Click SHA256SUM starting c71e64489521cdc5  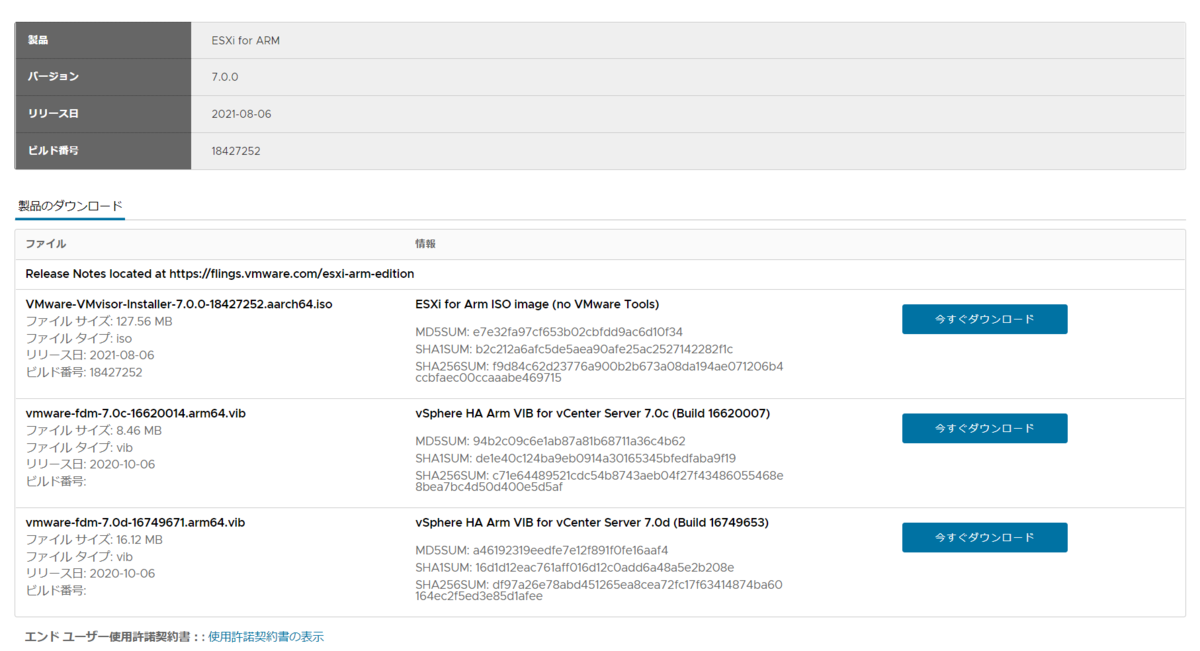point(599,481)
